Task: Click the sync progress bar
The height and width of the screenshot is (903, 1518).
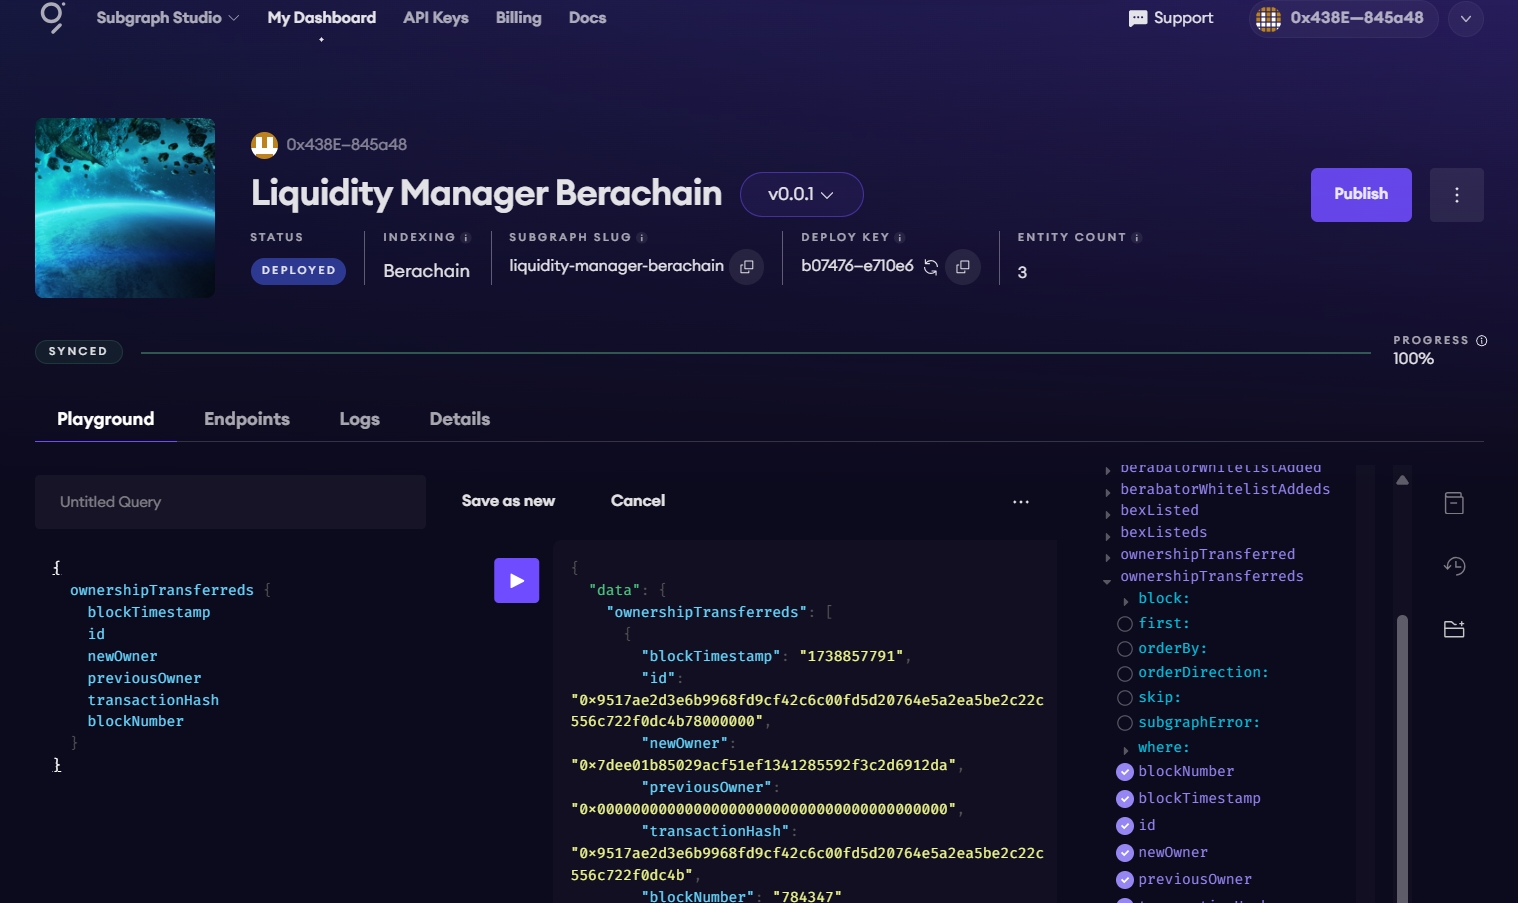Action: [756, 353]
